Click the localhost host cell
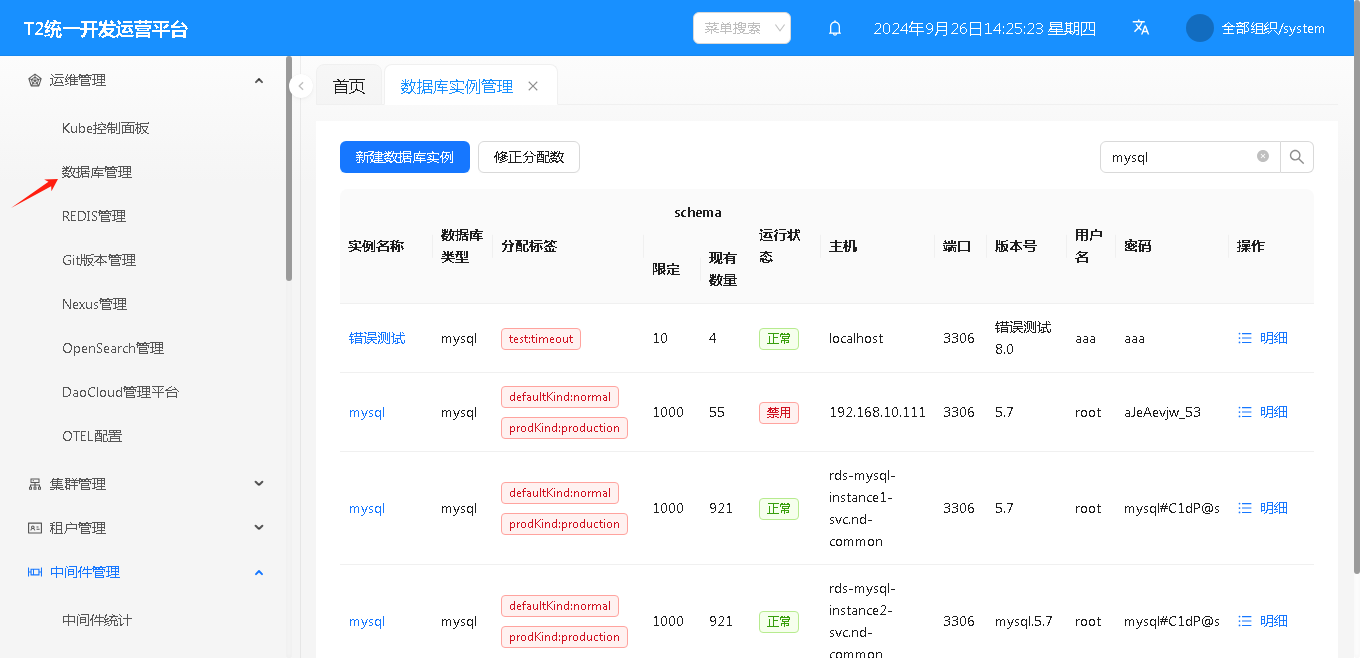 [x=856, y=338]
